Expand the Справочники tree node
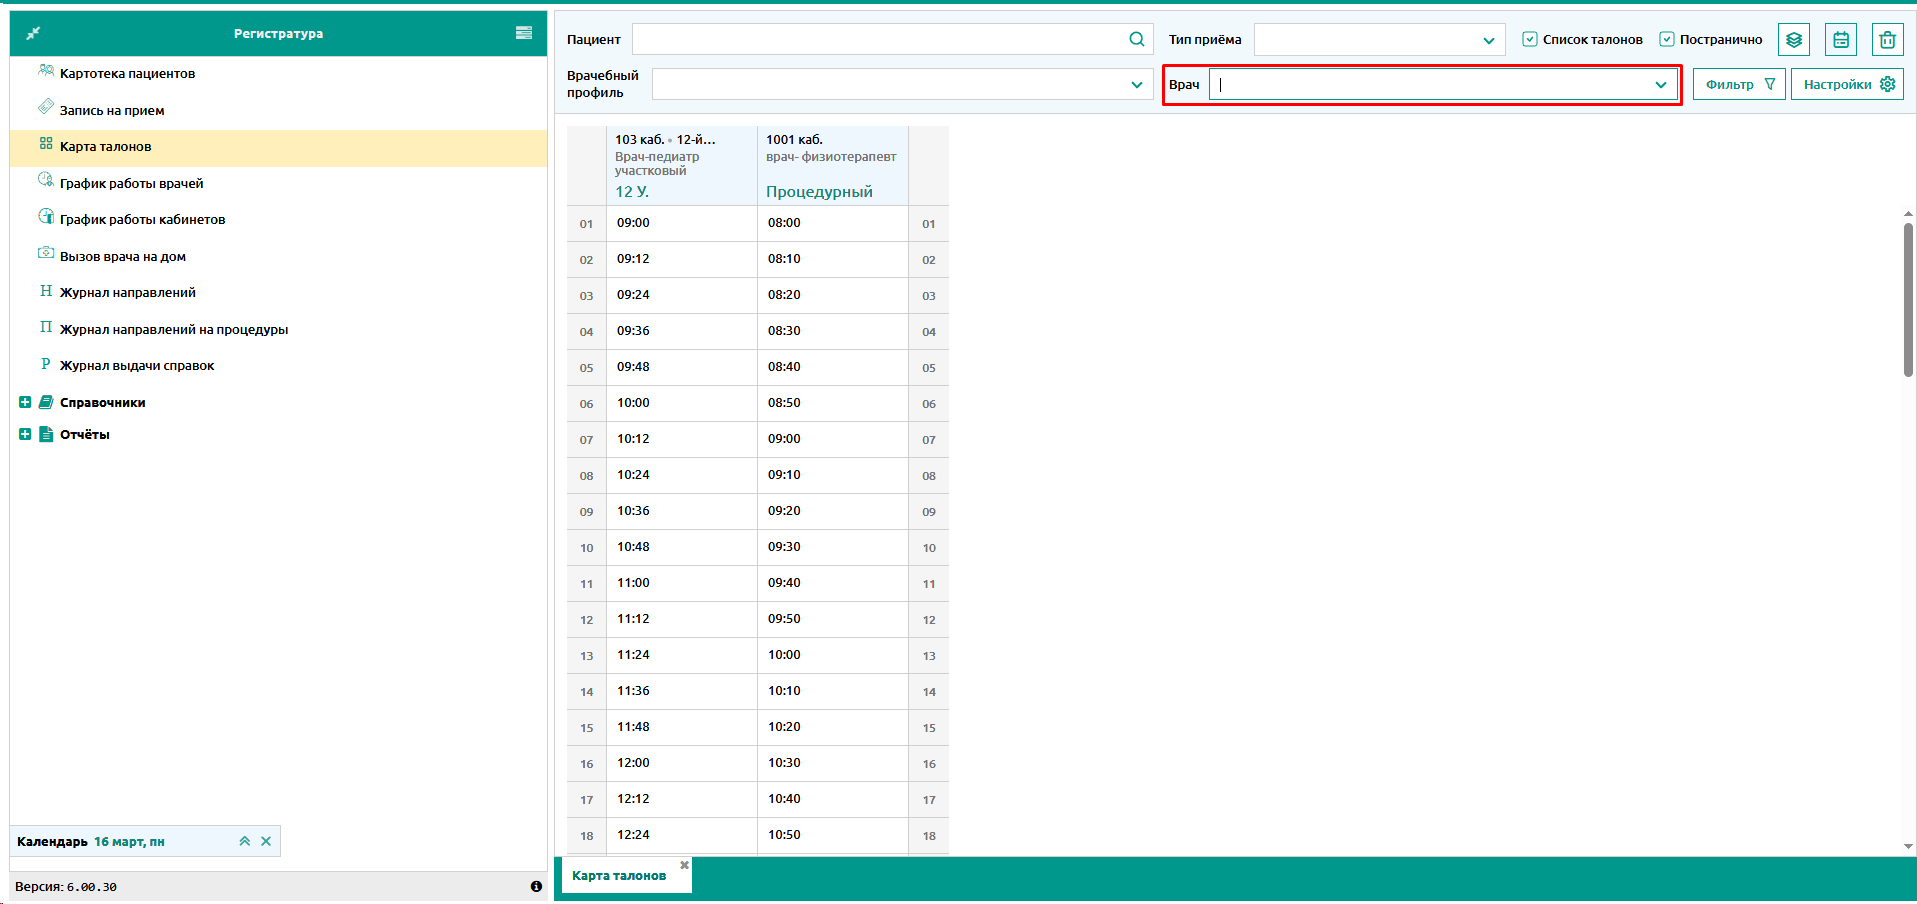The image size is (1917, 904). click(25, 403)
